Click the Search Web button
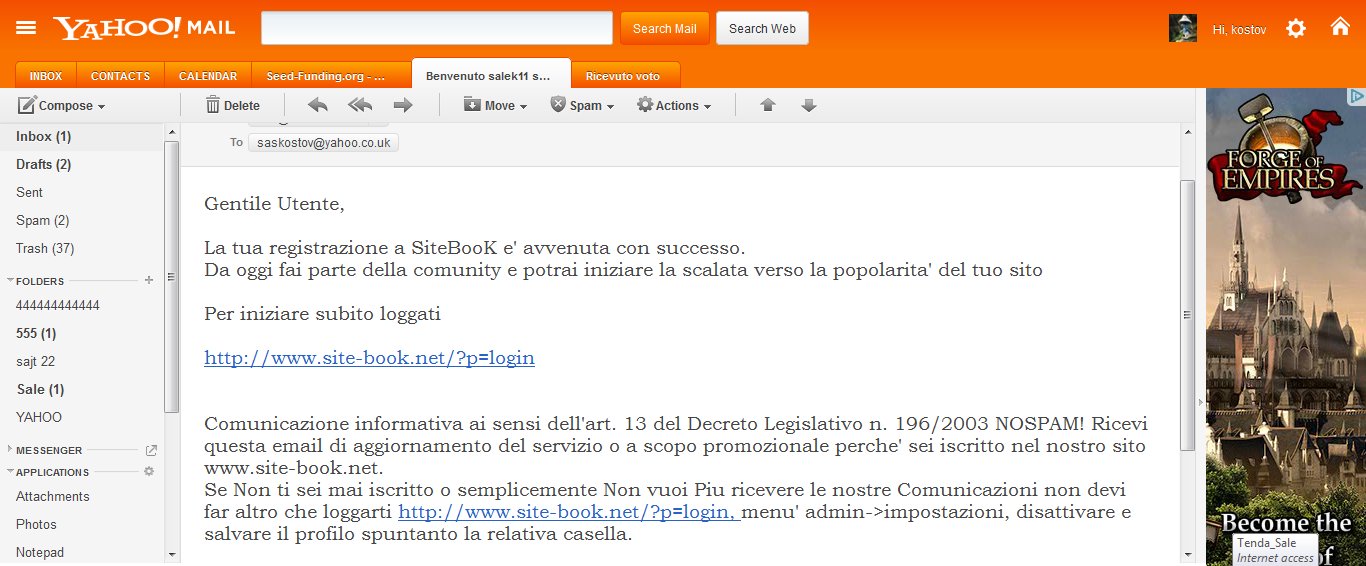Image resolution: width=1366 pixels, height=566 pixels. pyautogui.click(x=762, y=28)
